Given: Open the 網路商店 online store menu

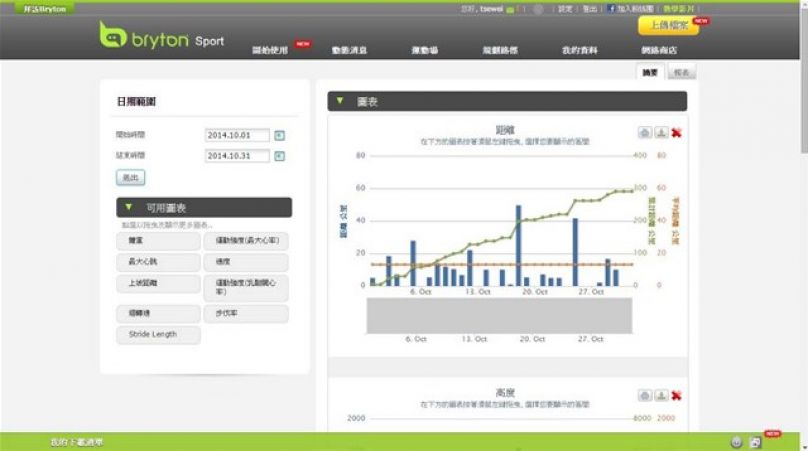Looking at the screenshot, I should pyautogui.click(x=658, y=49).
